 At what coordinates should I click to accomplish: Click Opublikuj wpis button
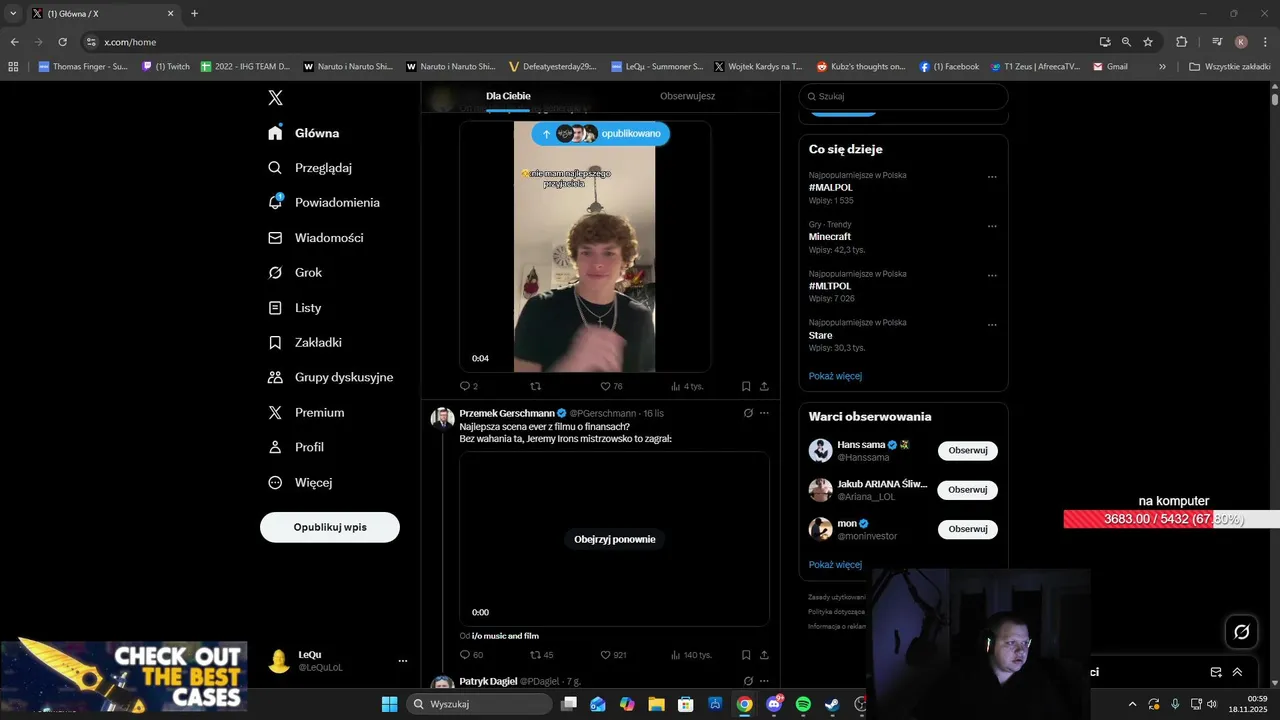click(x=330, y=527)
